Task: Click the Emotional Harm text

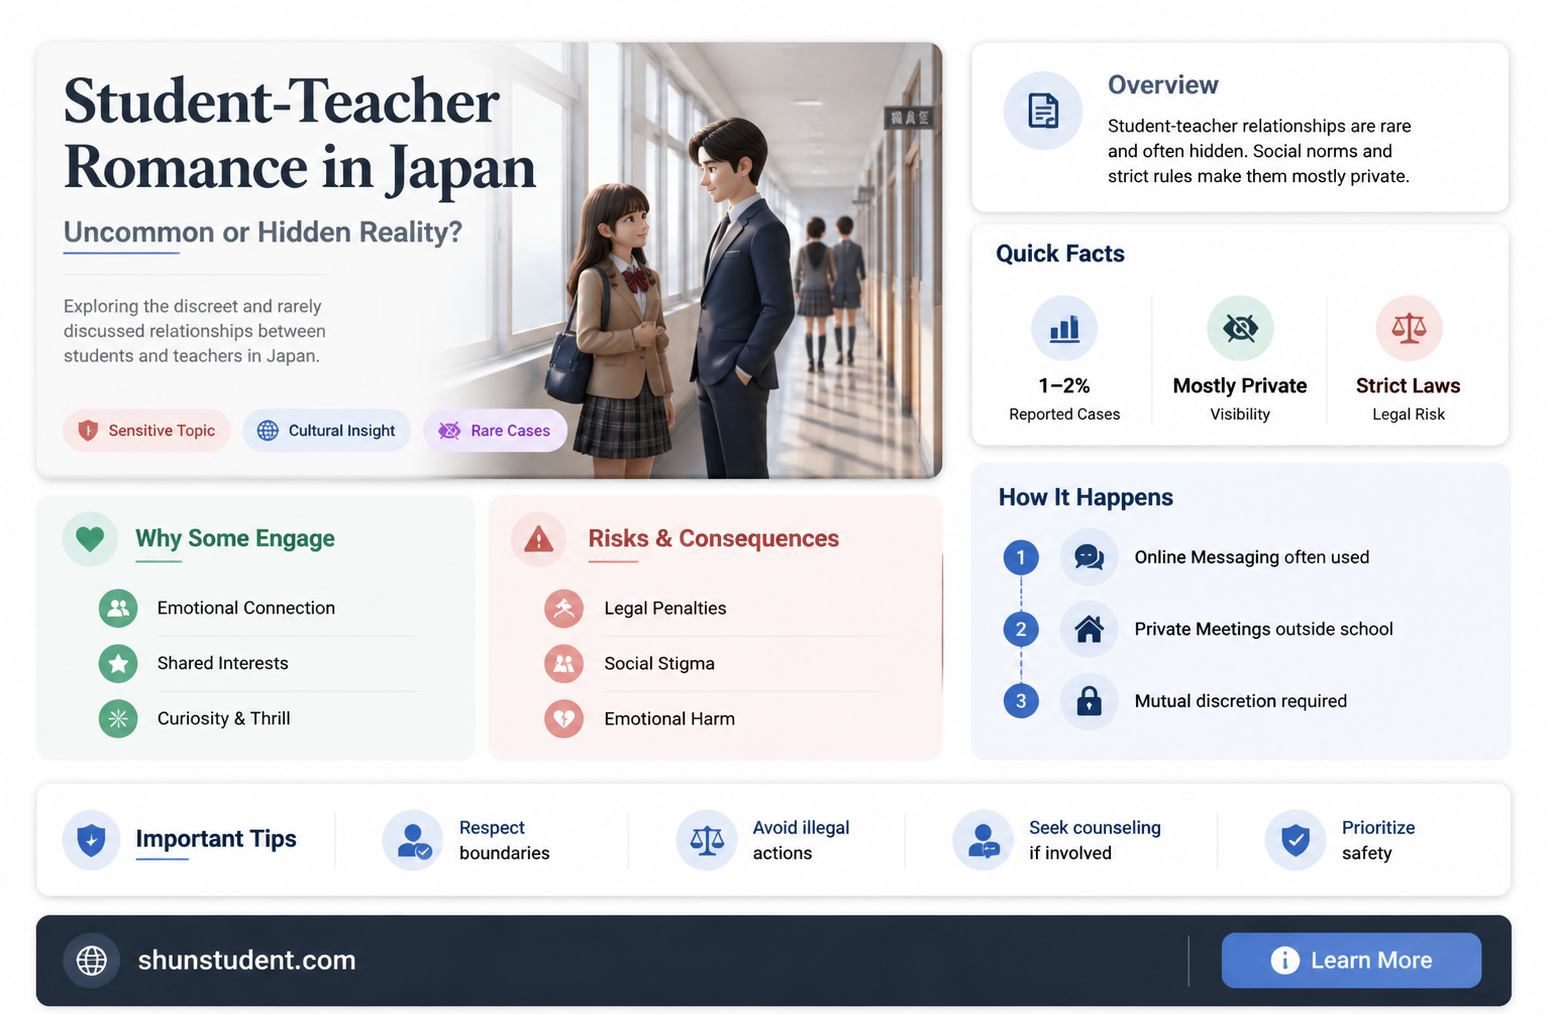Action: coord(669,718)
